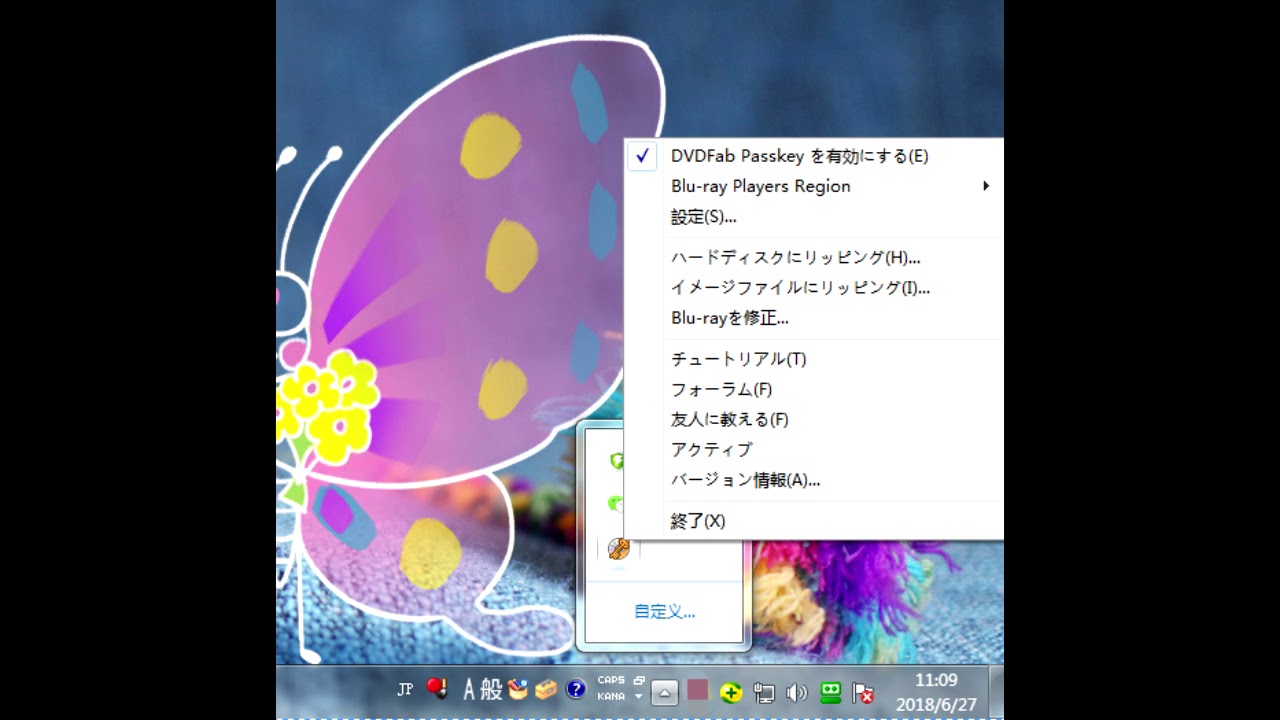Click JP language indicator in taskbar
This screenshot has height=720, width=1280.
[x=405, y=690]
